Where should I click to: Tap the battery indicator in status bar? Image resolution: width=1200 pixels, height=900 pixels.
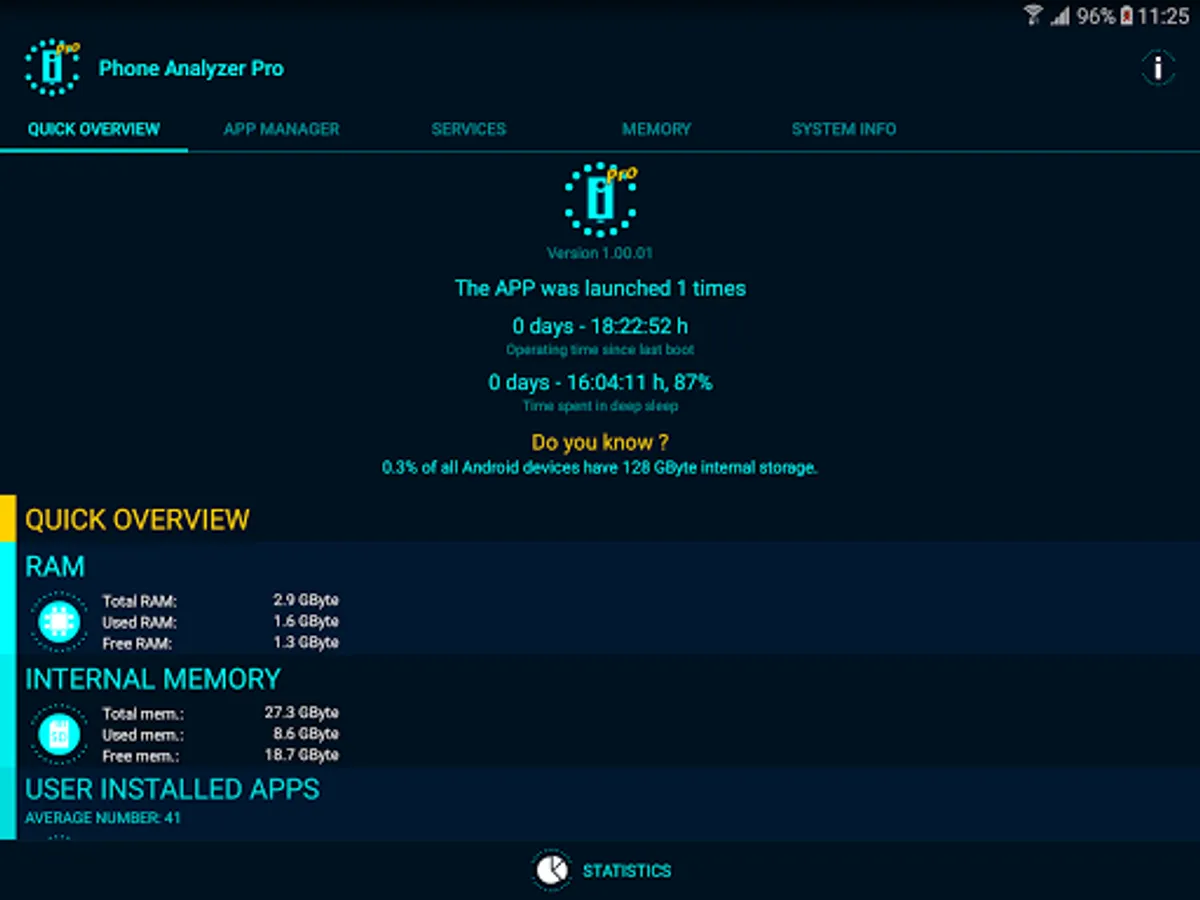click(1127, 16)
